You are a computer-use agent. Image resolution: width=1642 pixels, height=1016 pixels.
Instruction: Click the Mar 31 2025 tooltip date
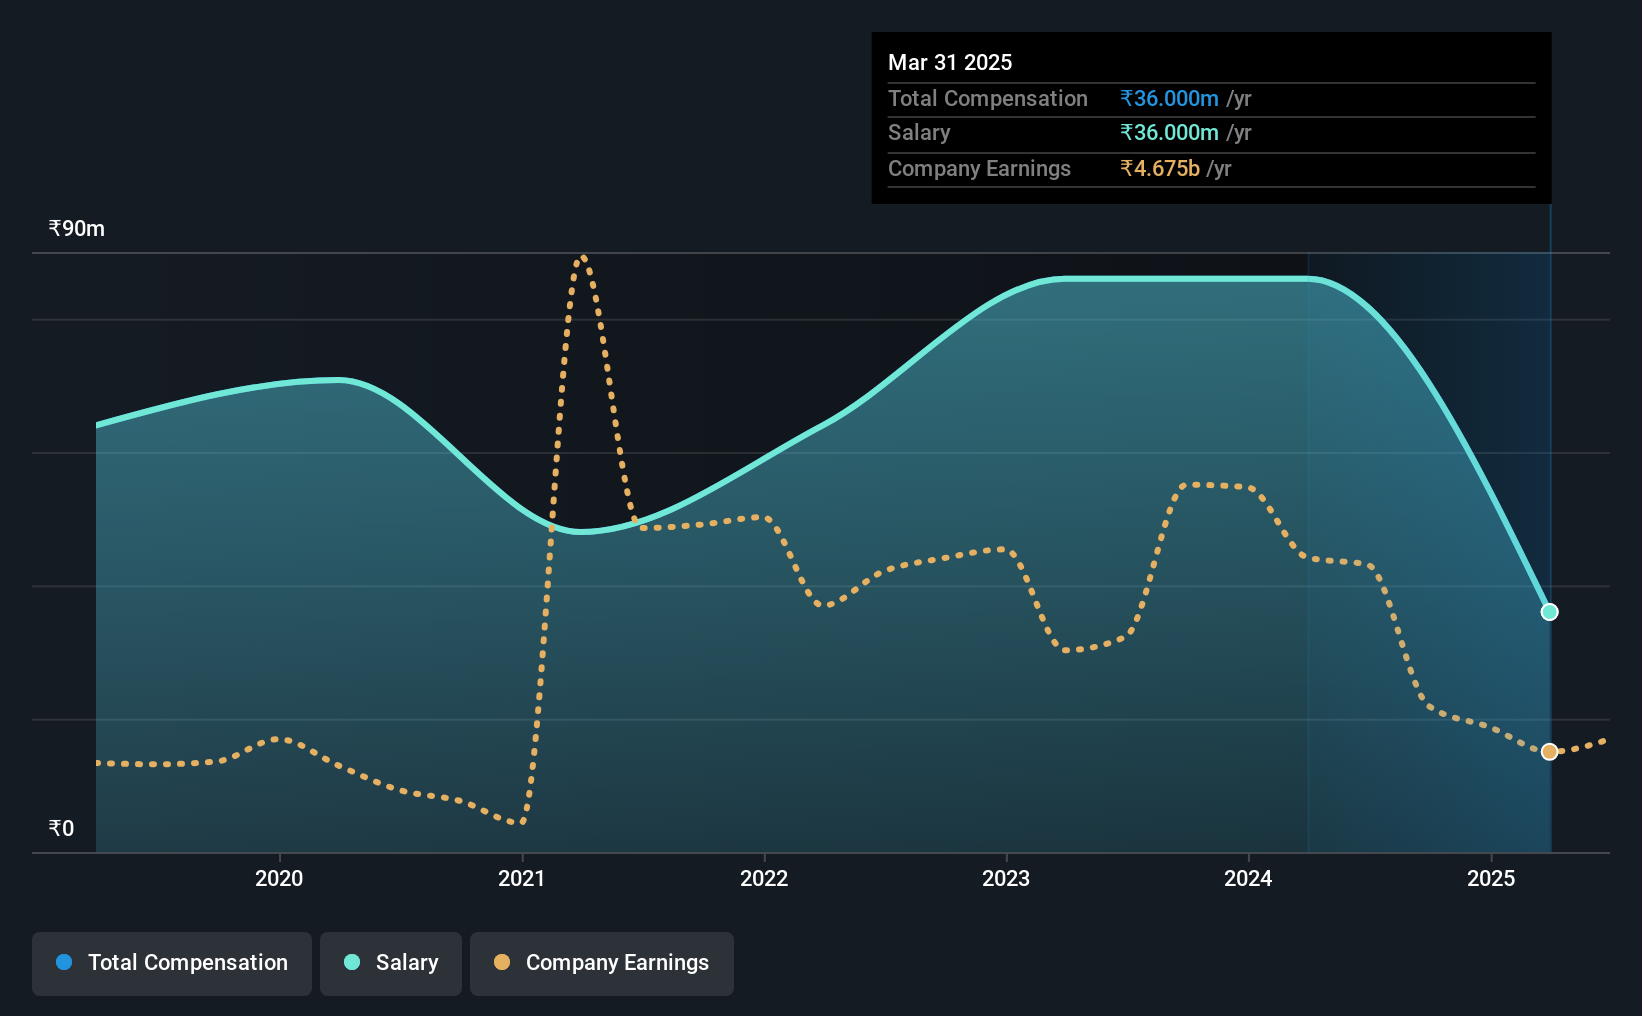coord(950,62)
